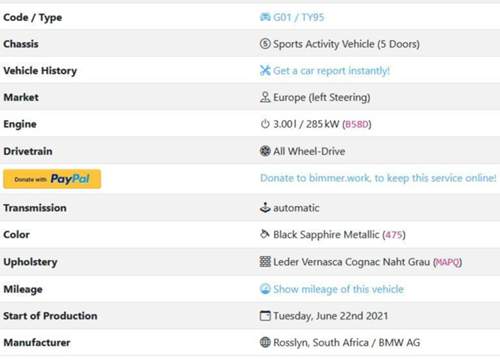Click the gear shifter icon beside automatic

[265, 208]
